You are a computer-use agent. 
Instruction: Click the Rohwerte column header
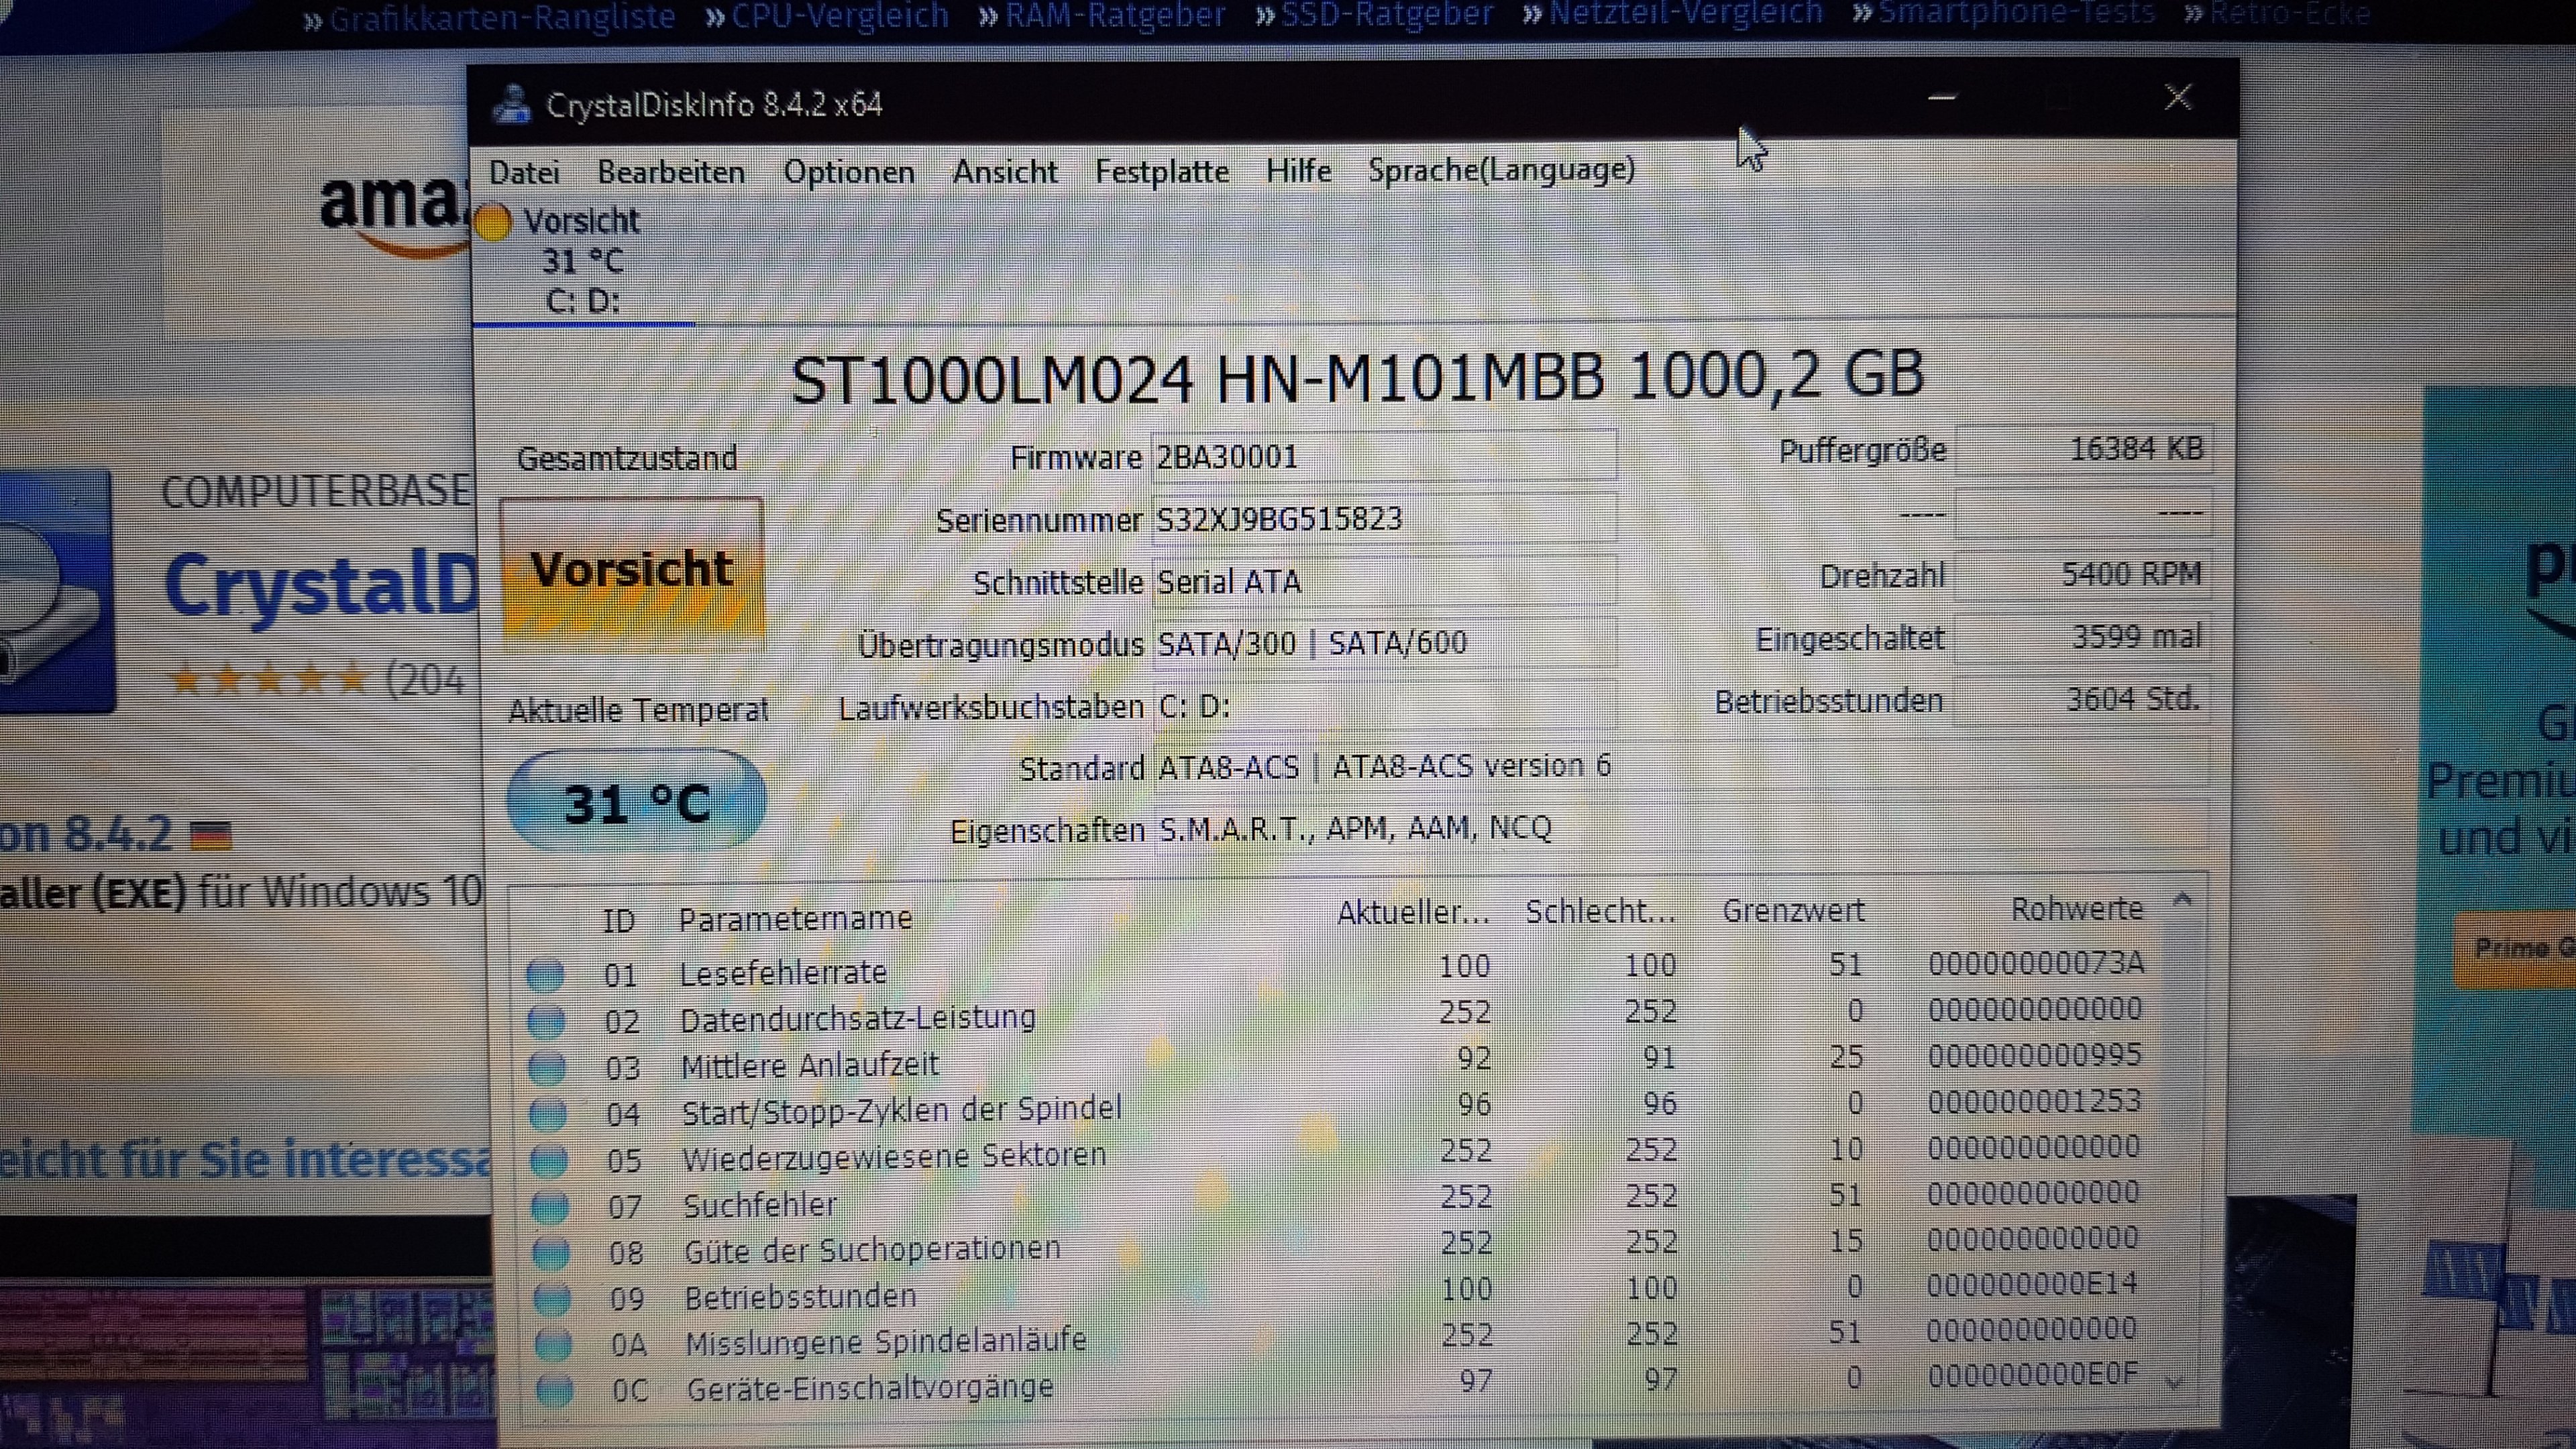click(2076, 909)
